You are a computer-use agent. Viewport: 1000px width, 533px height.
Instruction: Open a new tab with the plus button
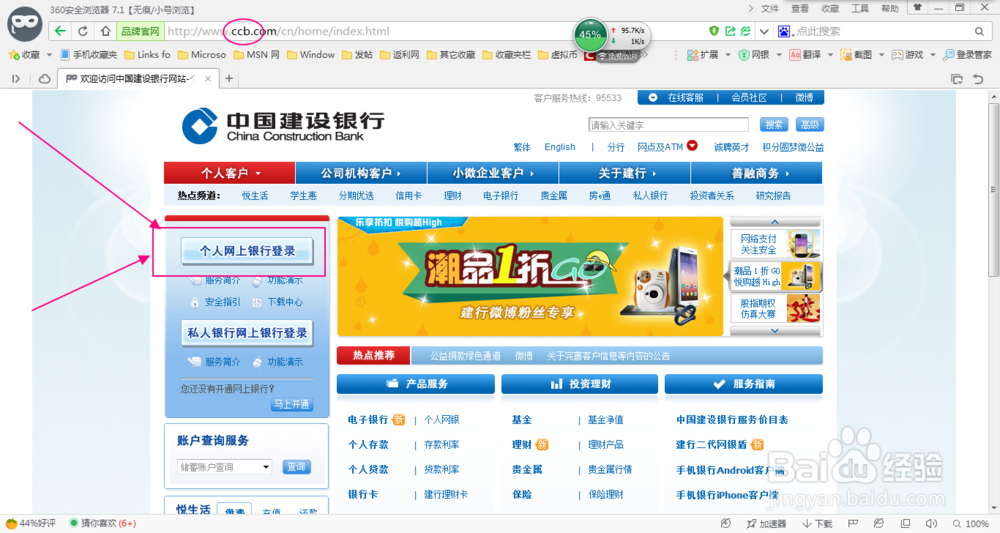[x=229, y=78]
